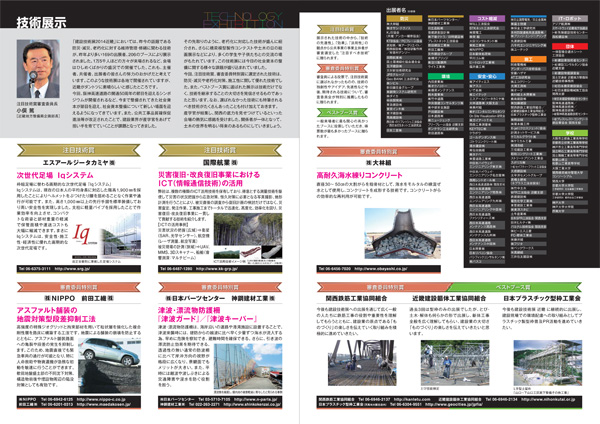Screen dimensions: 600x424
Task: Click 審査委員特別賞 banner above 大林組
Action: pyautogui.click(x=379, y=152)
